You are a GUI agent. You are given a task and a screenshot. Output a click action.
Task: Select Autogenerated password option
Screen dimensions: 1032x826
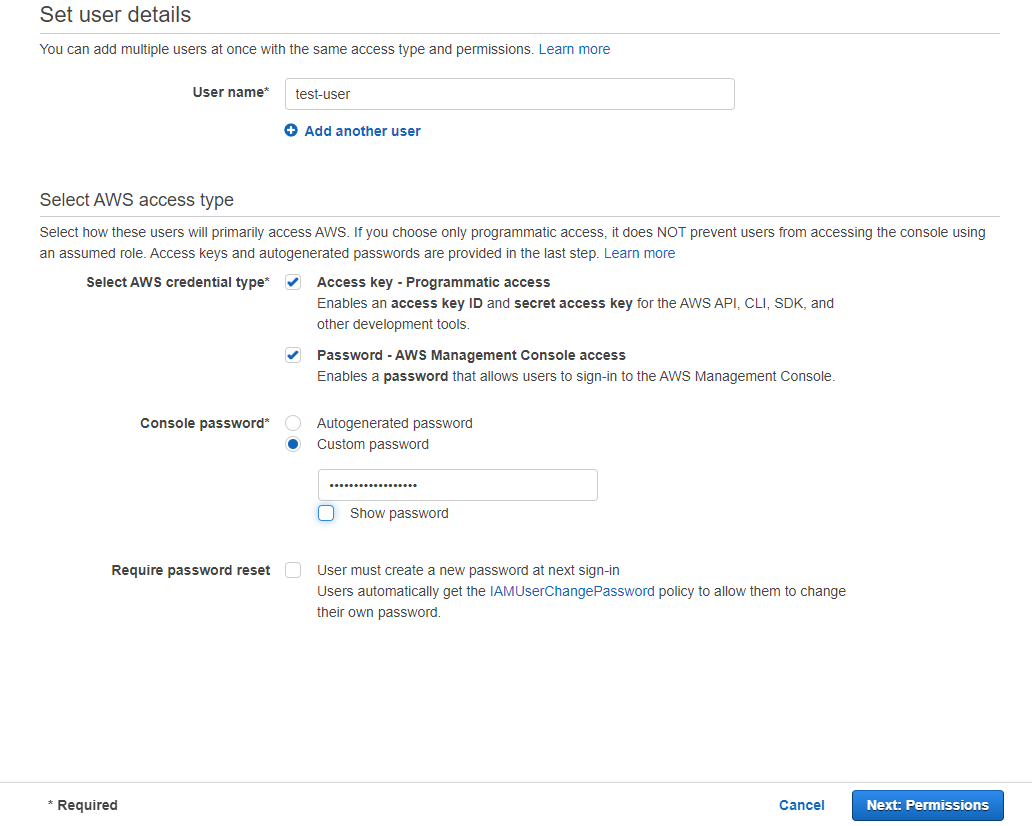point(293,422)
